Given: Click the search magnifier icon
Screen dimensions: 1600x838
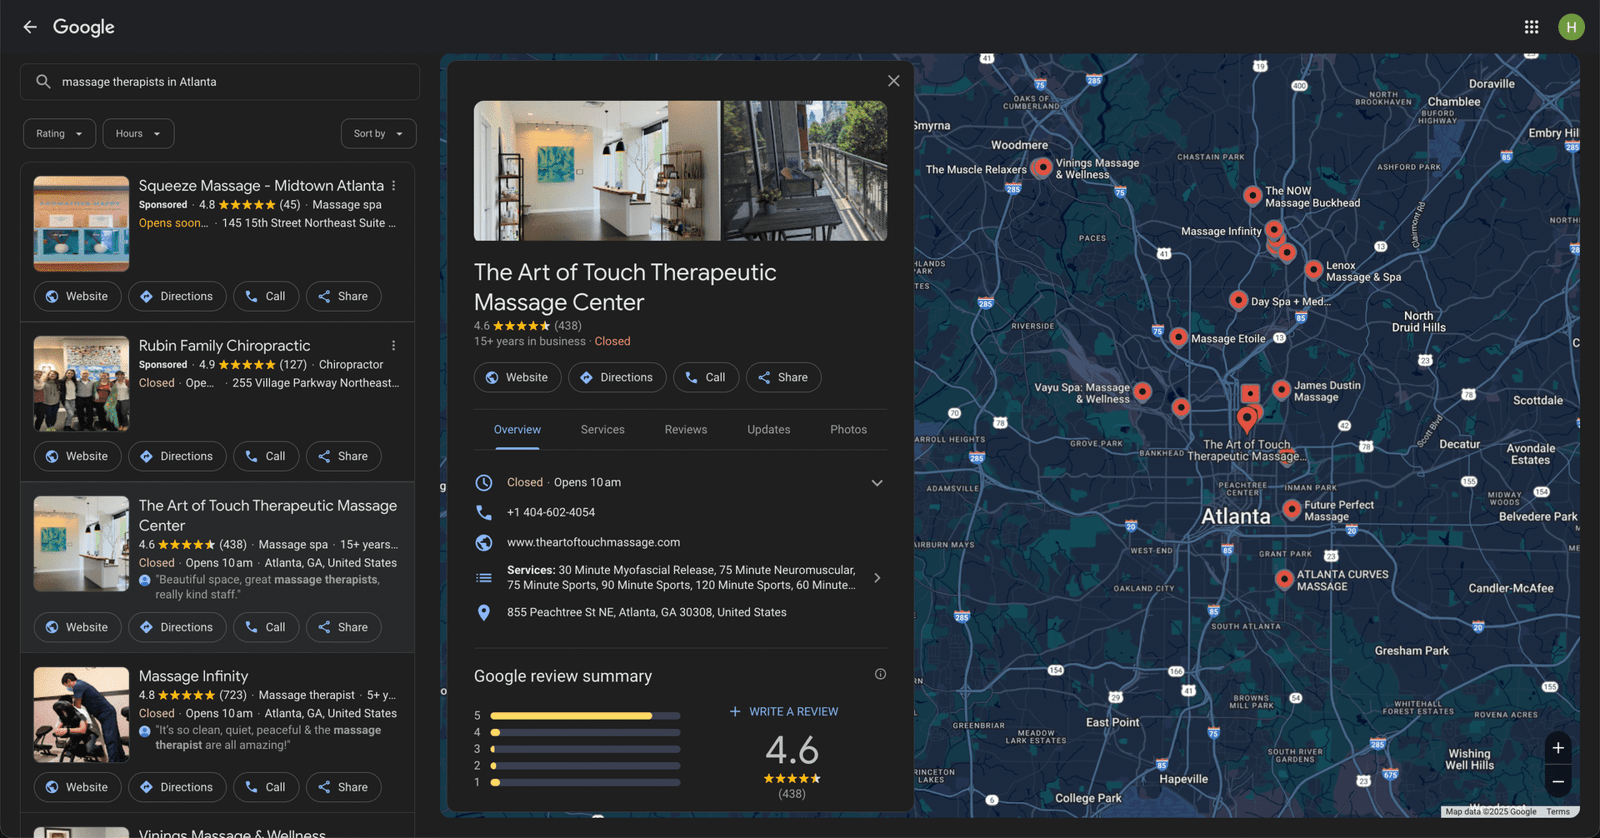Looking at the screenshot, I should click(43, 82).
